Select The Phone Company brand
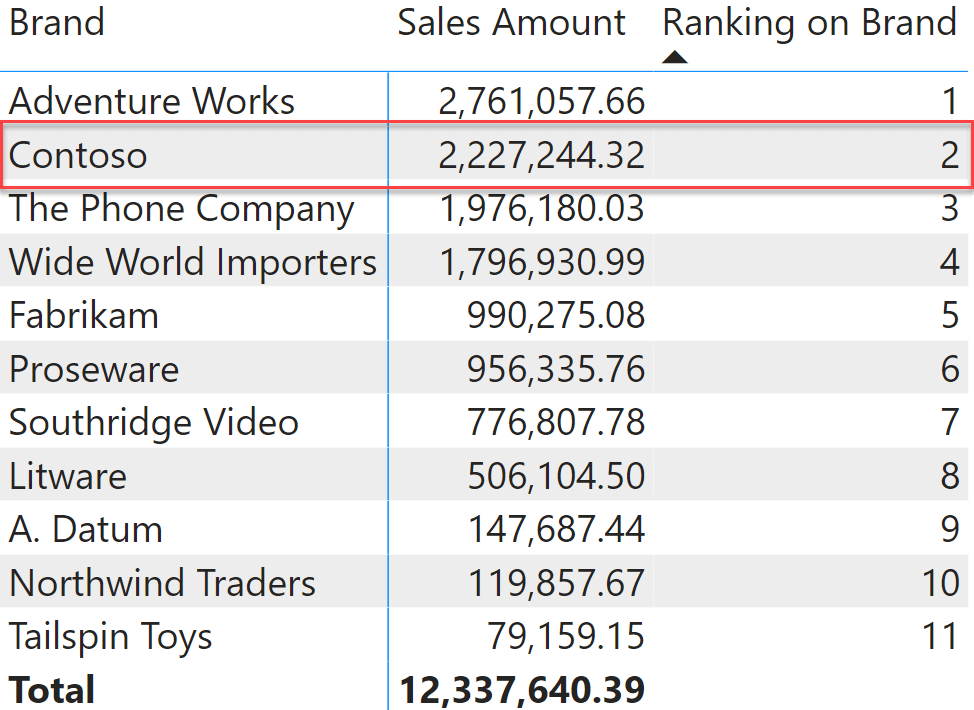 pos(181,209)
